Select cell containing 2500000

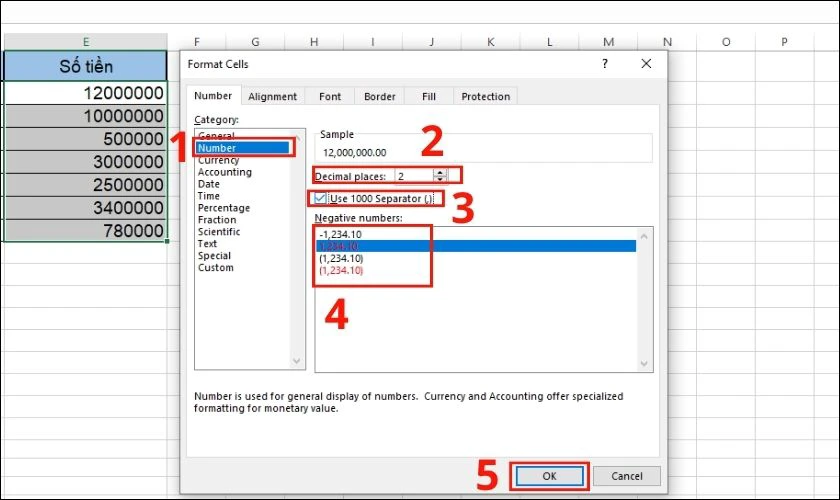click(x=86, y=185)
